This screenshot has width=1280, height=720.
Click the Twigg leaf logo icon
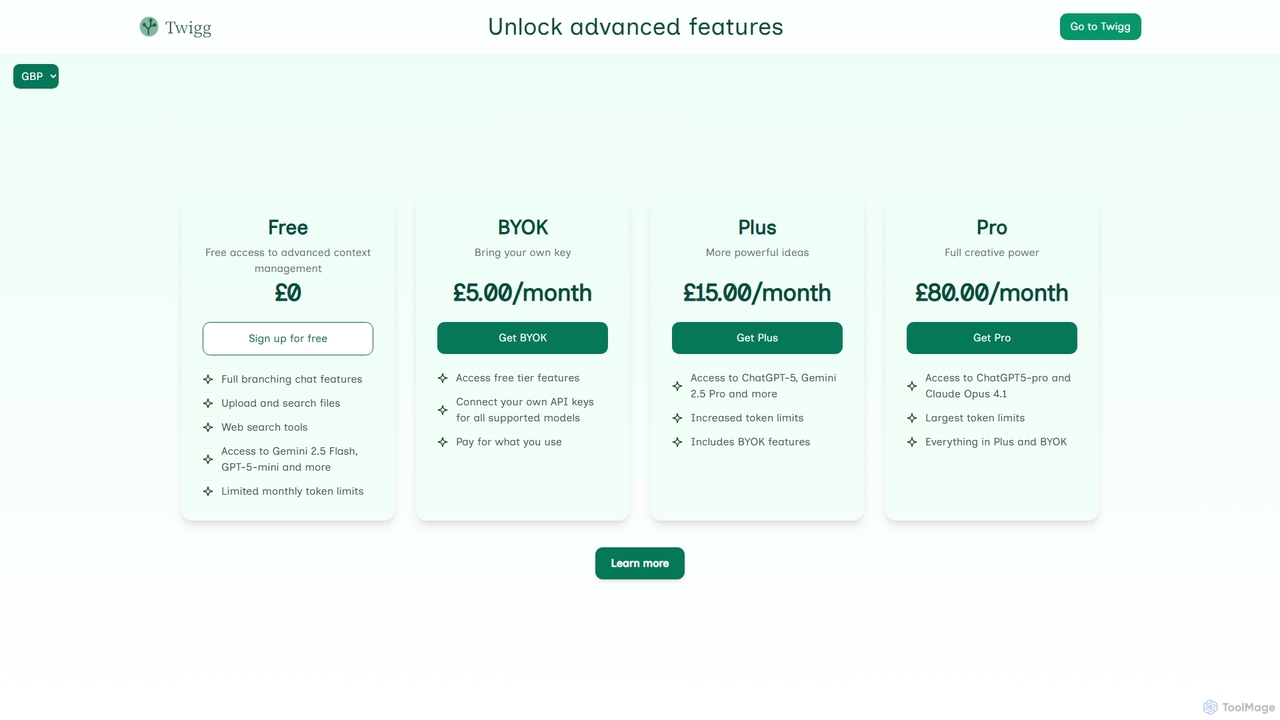coord(149,27)
